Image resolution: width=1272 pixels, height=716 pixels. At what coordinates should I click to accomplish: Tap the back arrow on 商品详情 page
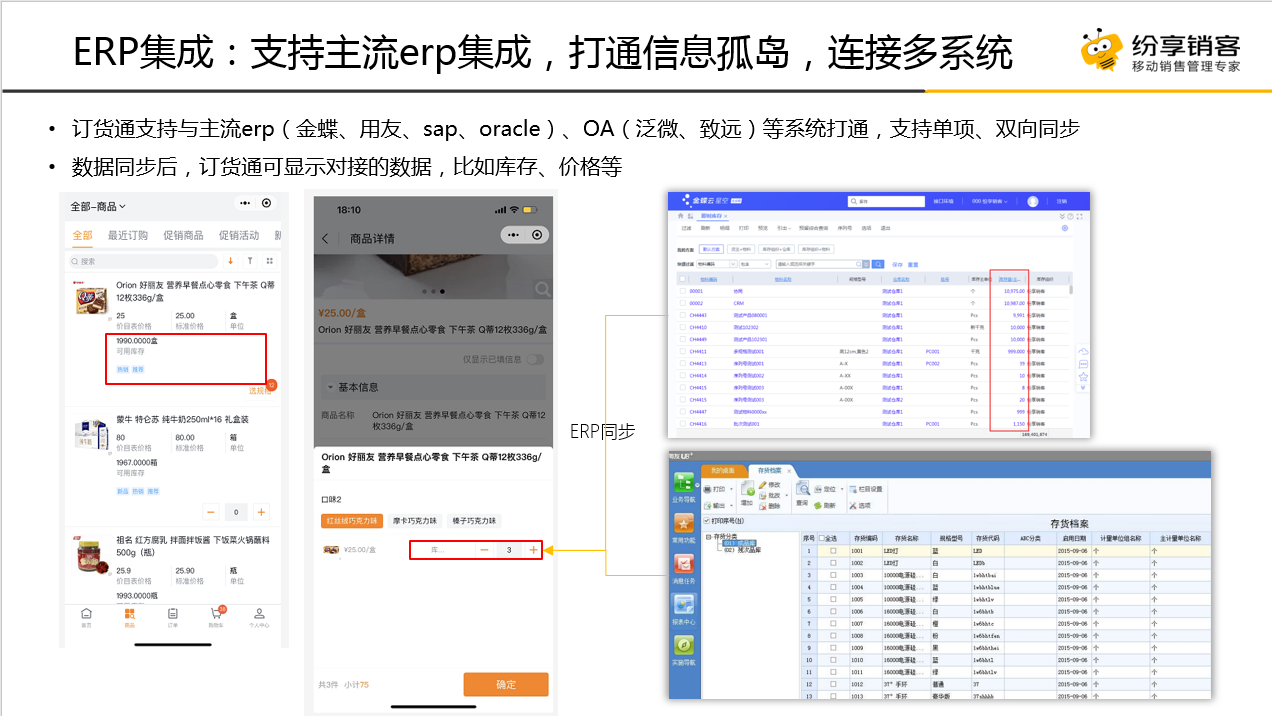click(x=325, y=239)
